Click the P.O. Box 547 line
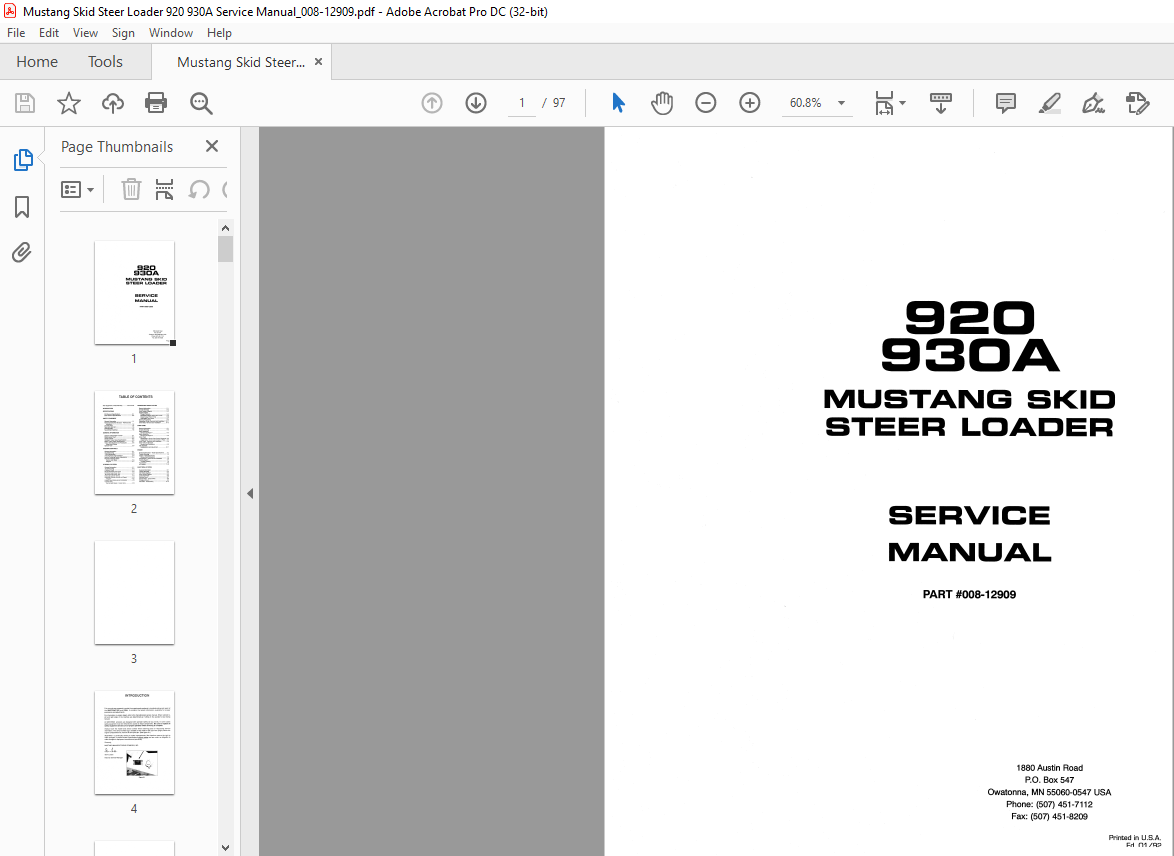This screenshot has height=856, width=1174. point(1049,780)
